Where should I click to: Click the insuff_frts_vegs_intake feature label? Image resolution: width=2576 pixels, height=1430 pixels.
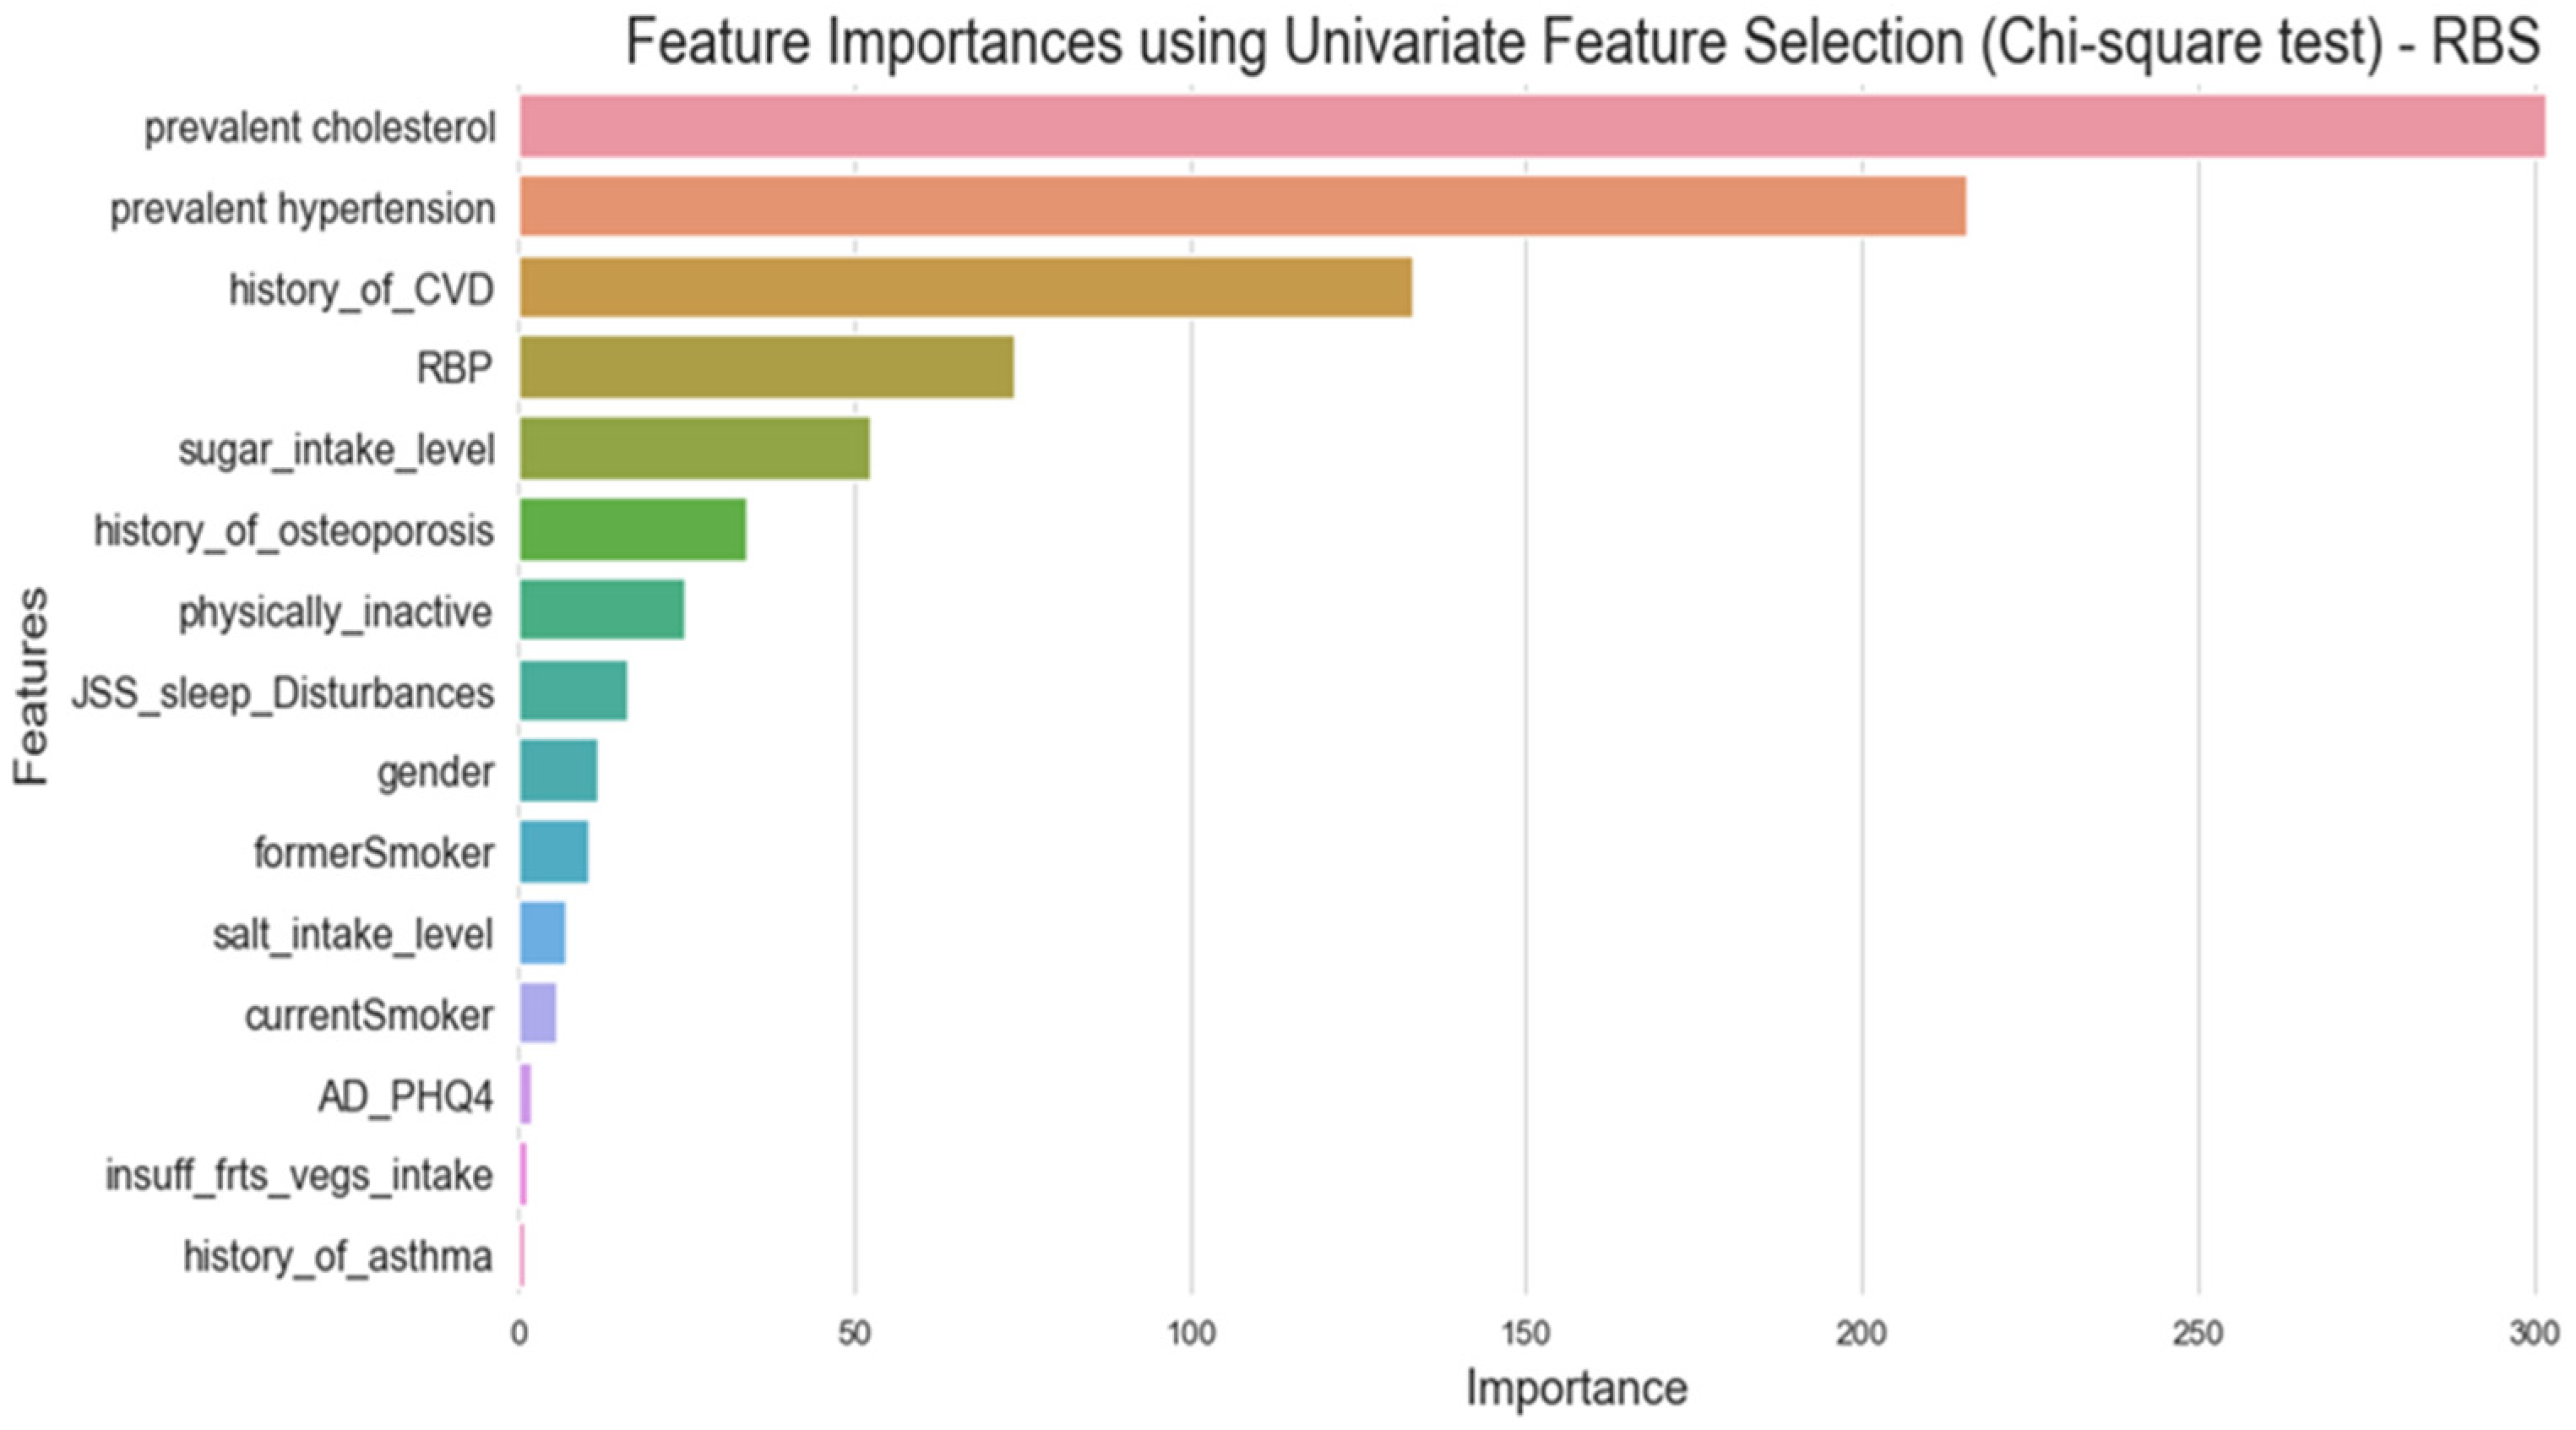299,1175
